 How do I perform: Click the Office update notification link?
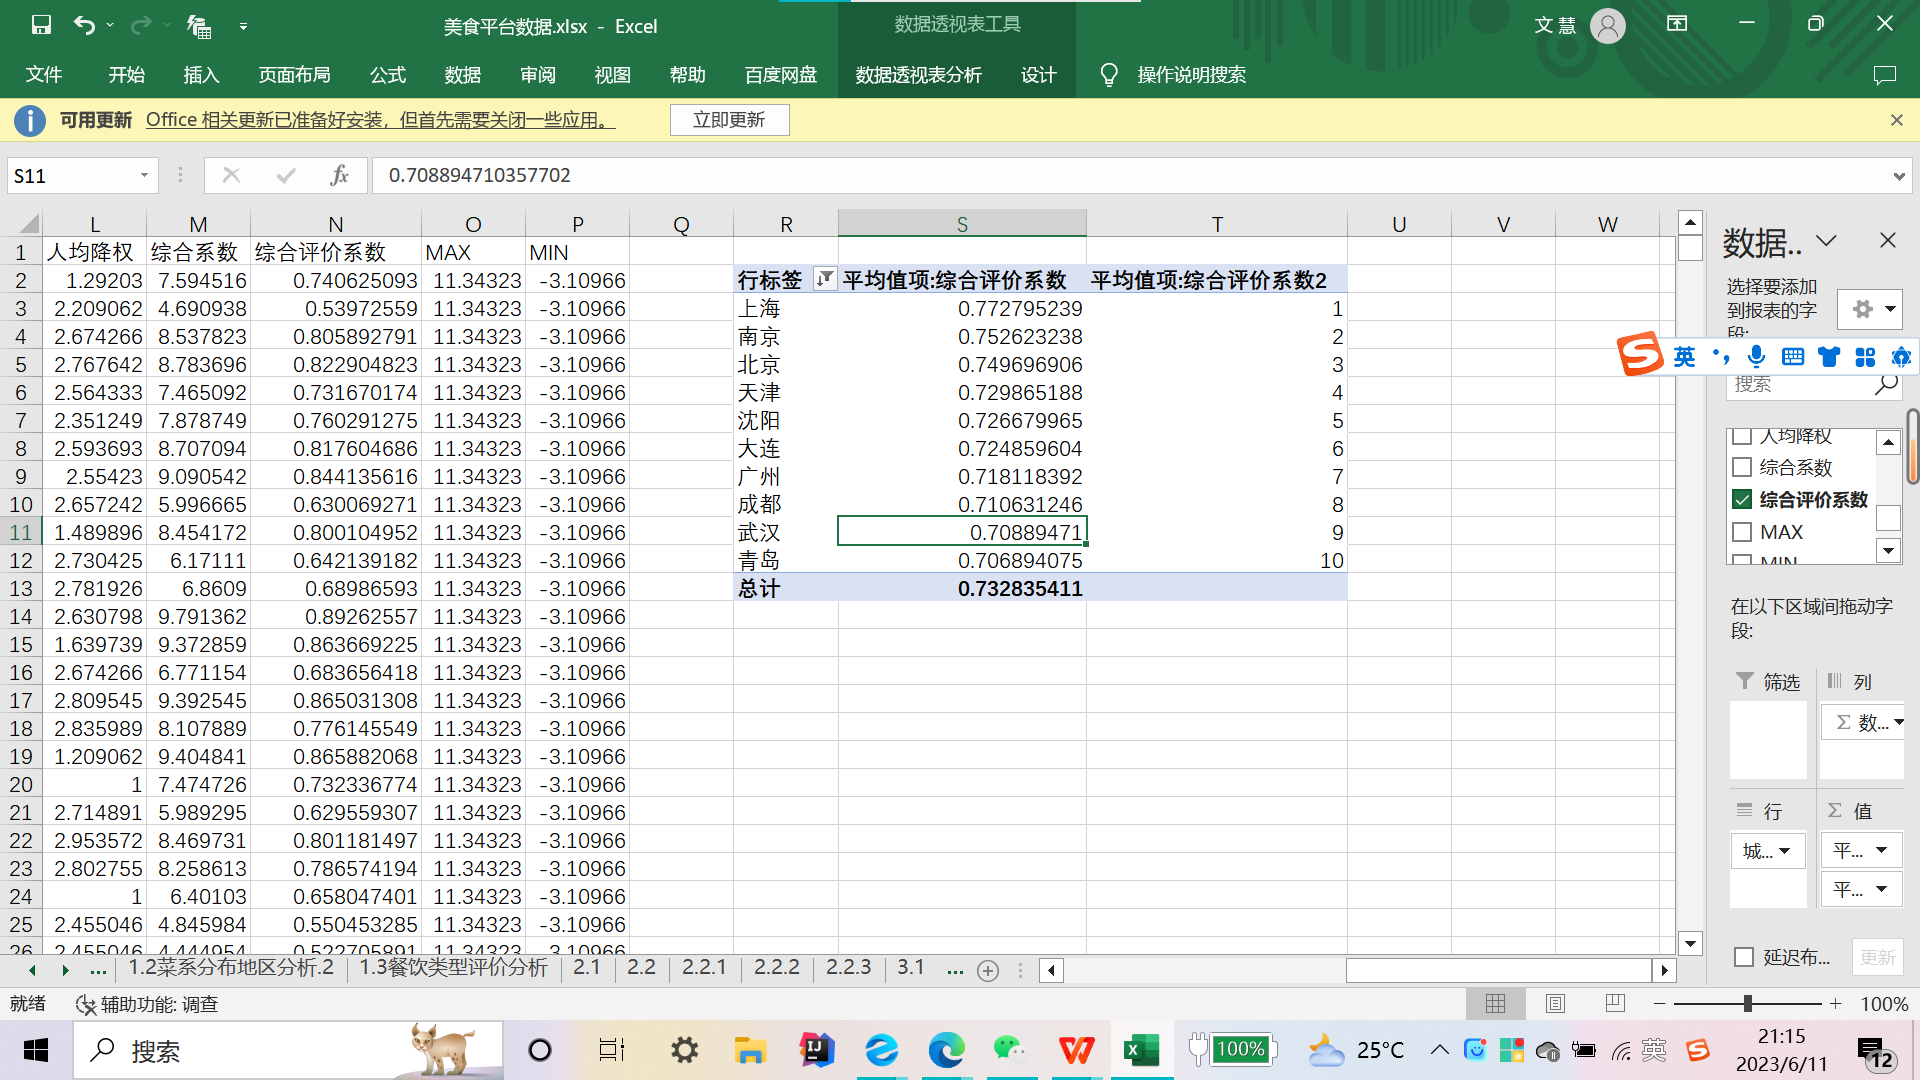[x=380, y=120]
